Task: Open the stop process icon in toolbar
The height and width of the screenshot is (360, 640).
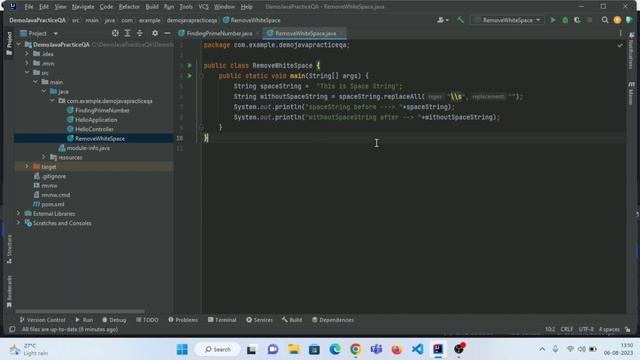Action: (589, 20)
